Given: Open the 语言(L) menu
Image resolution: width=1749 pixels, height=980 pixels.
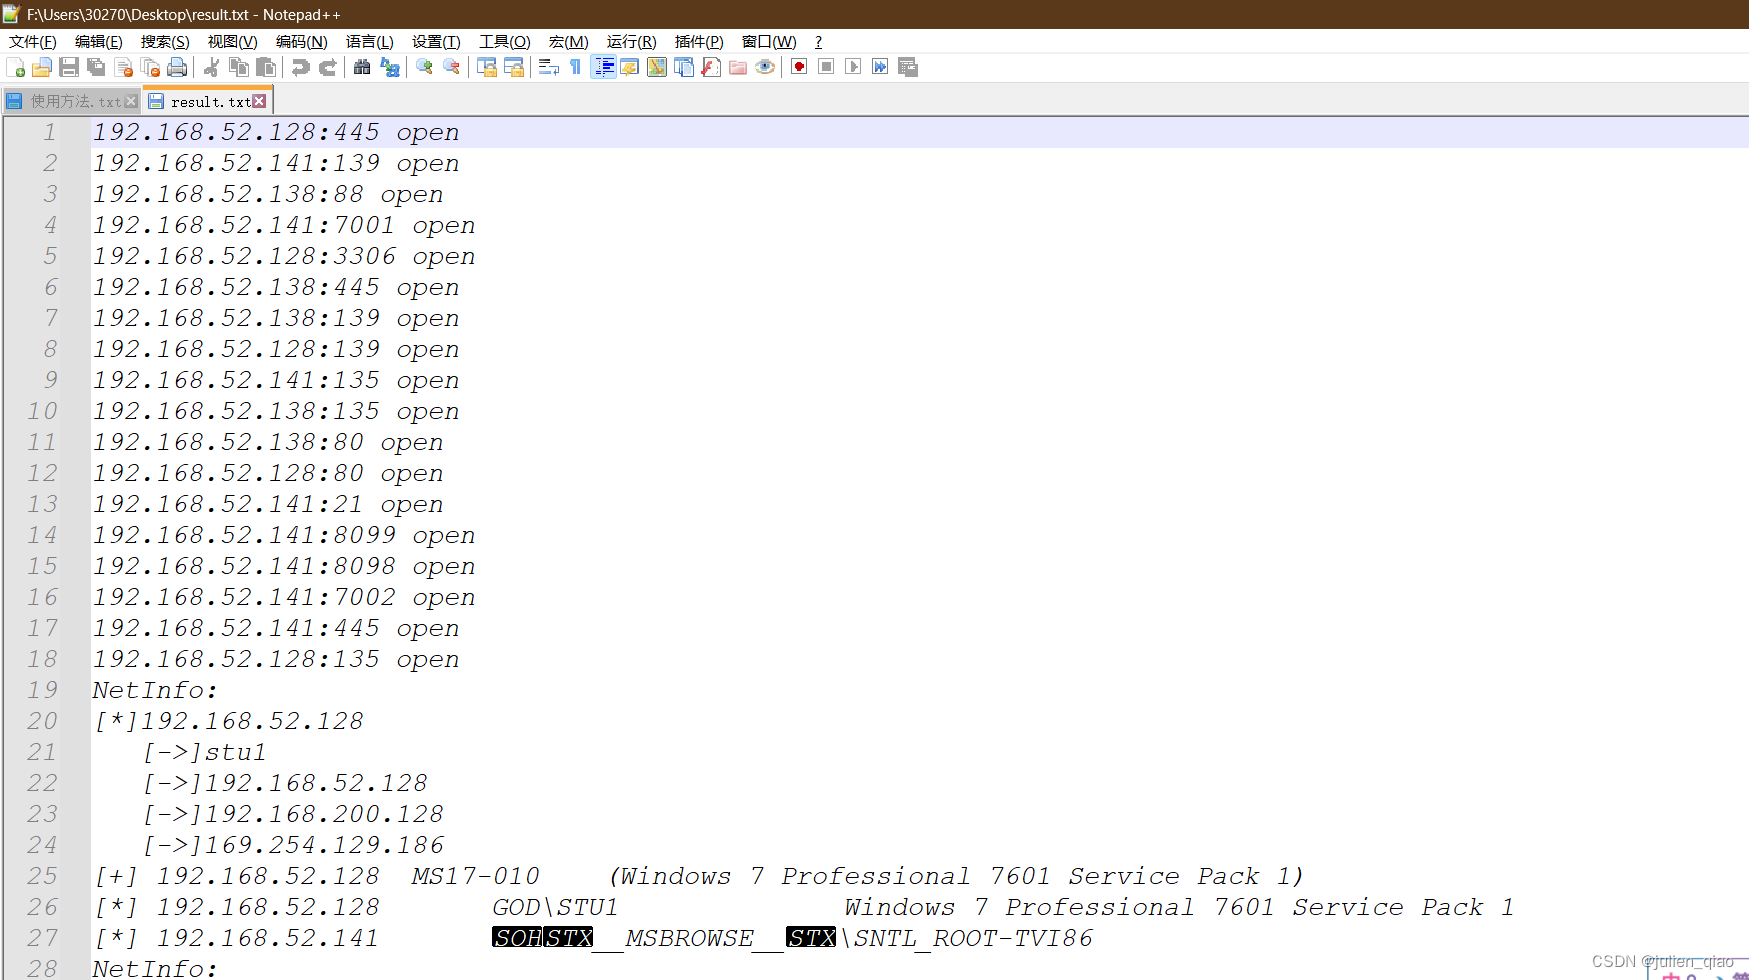Looking at the screenshot, I should point(370,41).
